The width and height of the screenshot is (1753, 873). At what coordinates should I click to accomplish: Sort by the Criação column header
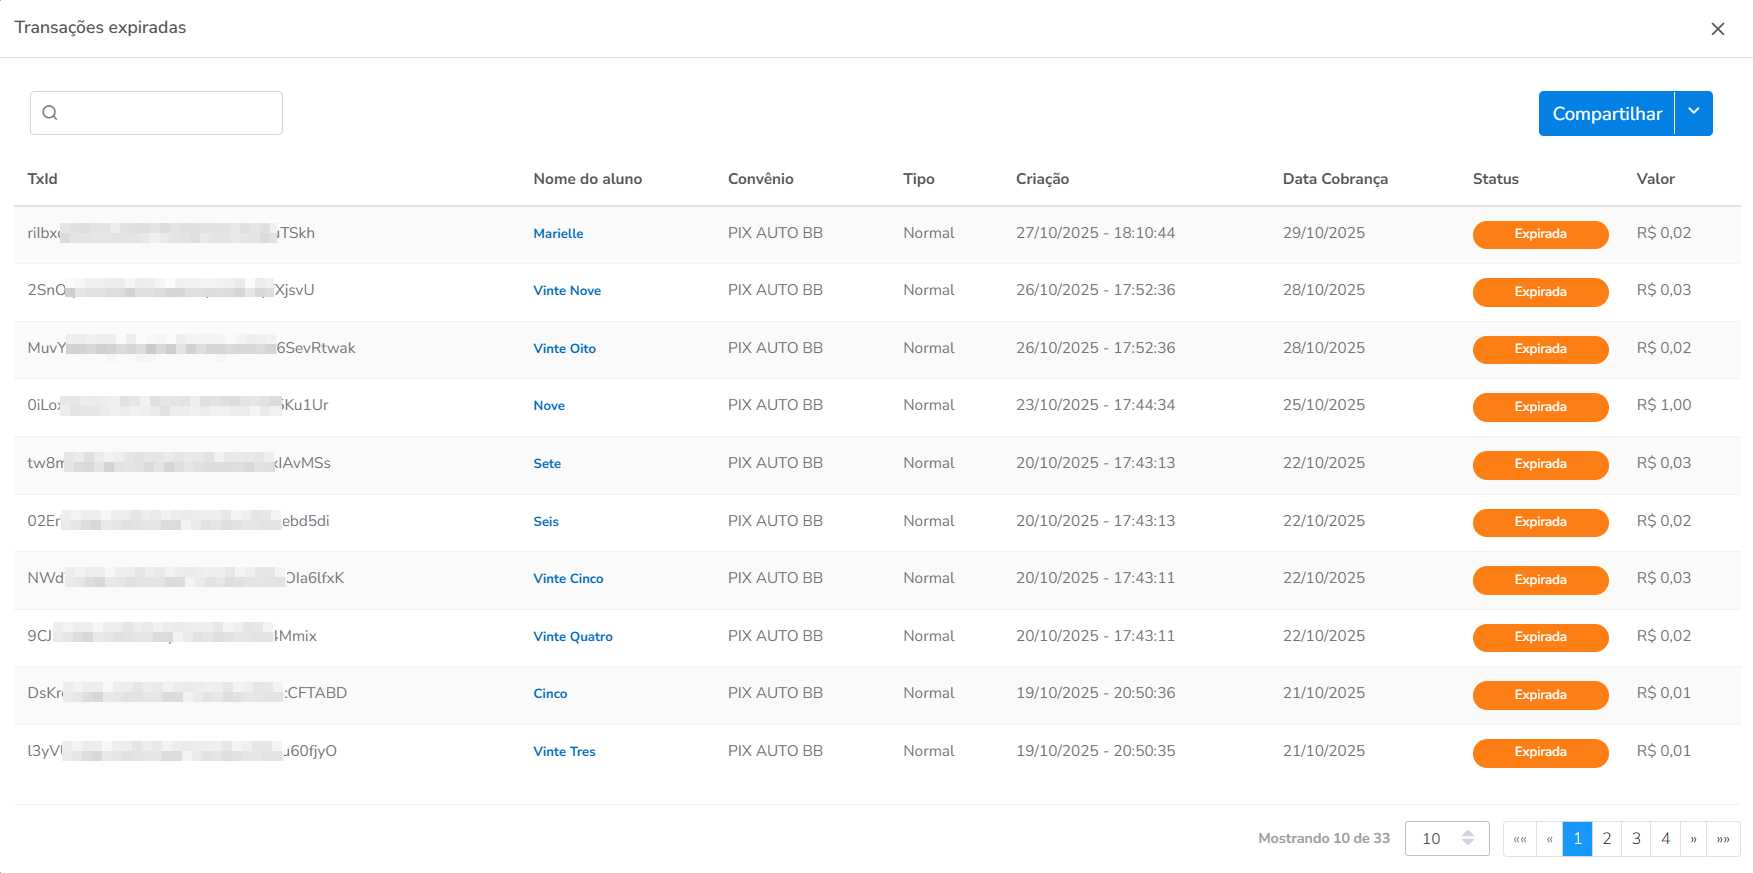1042,179
